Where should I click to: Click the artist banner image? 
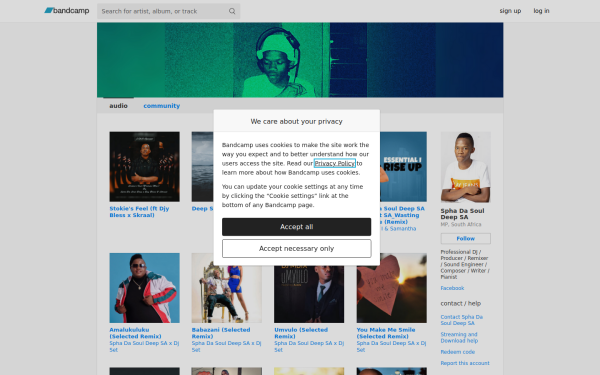pyautogui.click(x=300, y=60)
